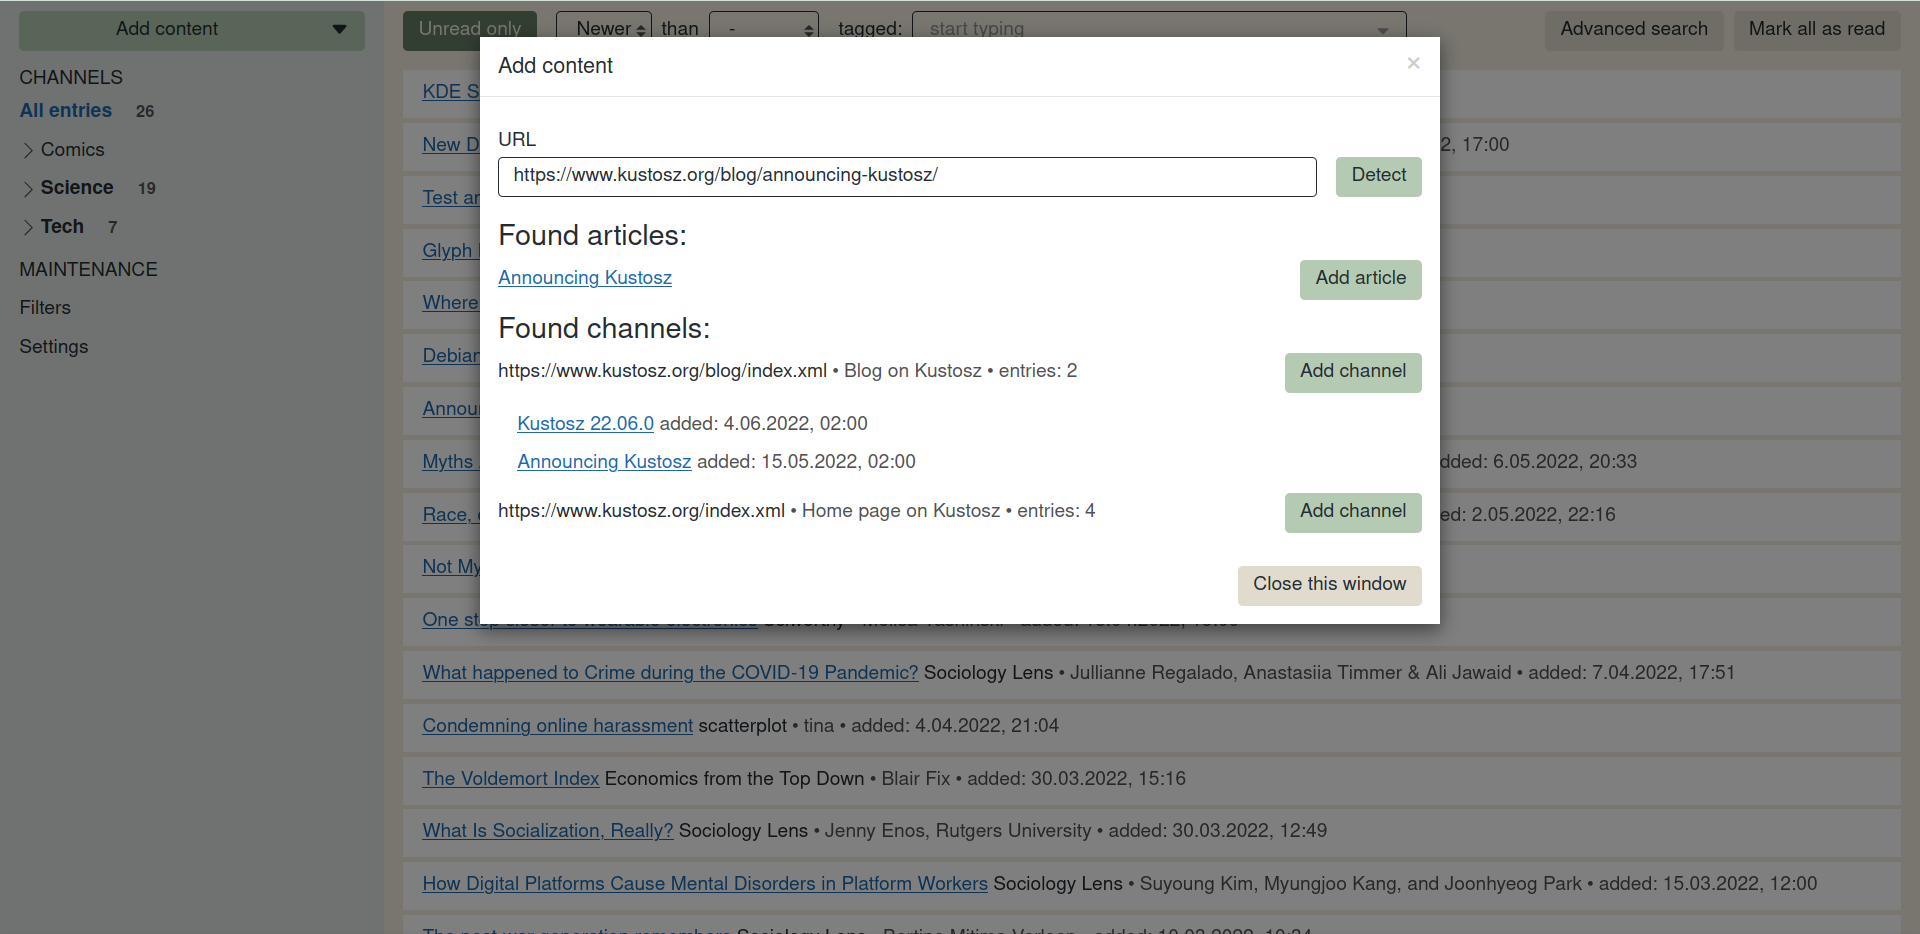Screen dimensions: 1920x934
Task: Open the Add content dropdown arrow
Action: [x=340, y=29]
